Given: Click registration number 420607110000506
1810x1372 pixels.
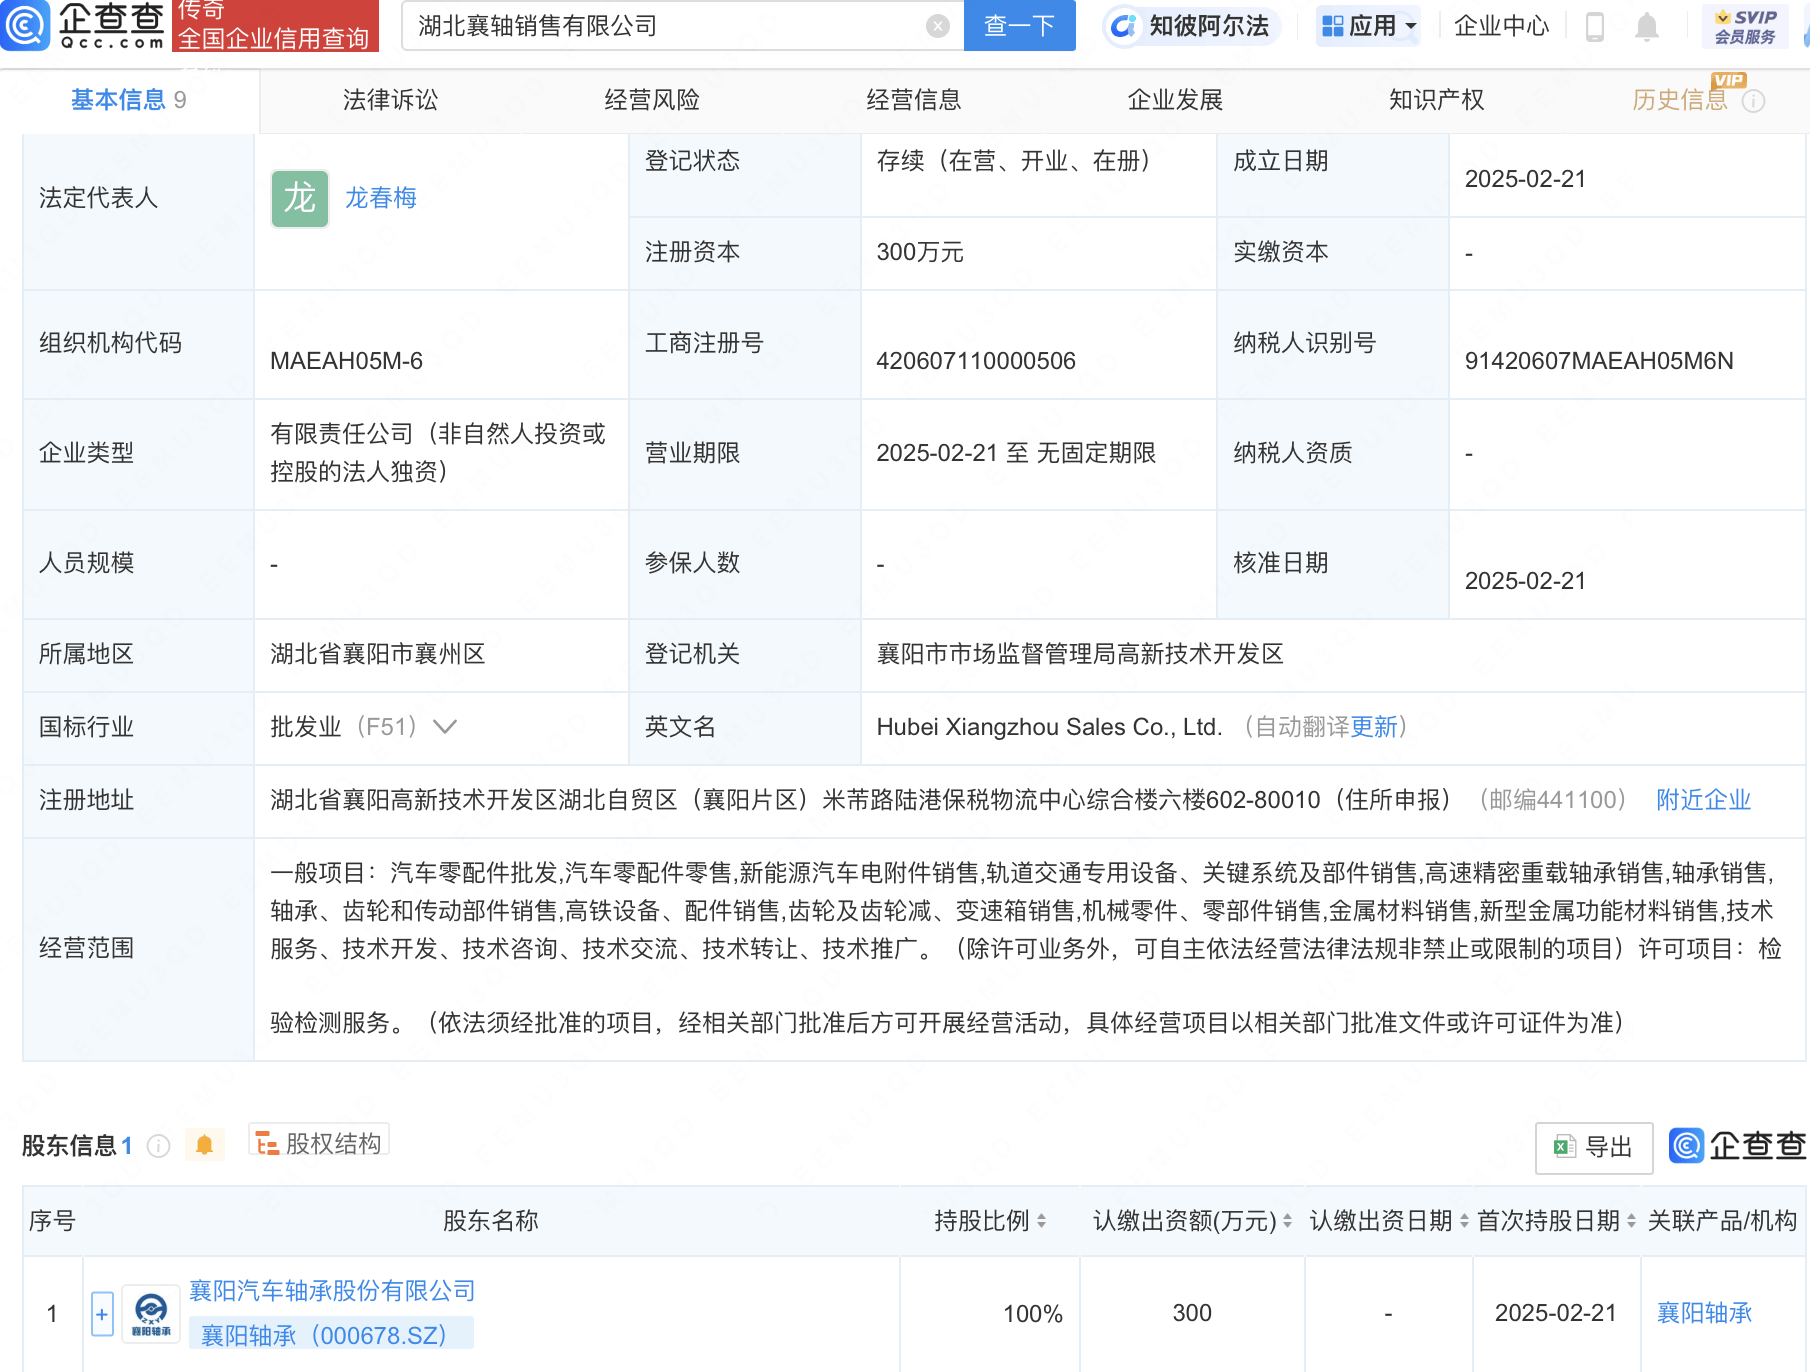Looking at the screenshot, I should tap(976, 361).
